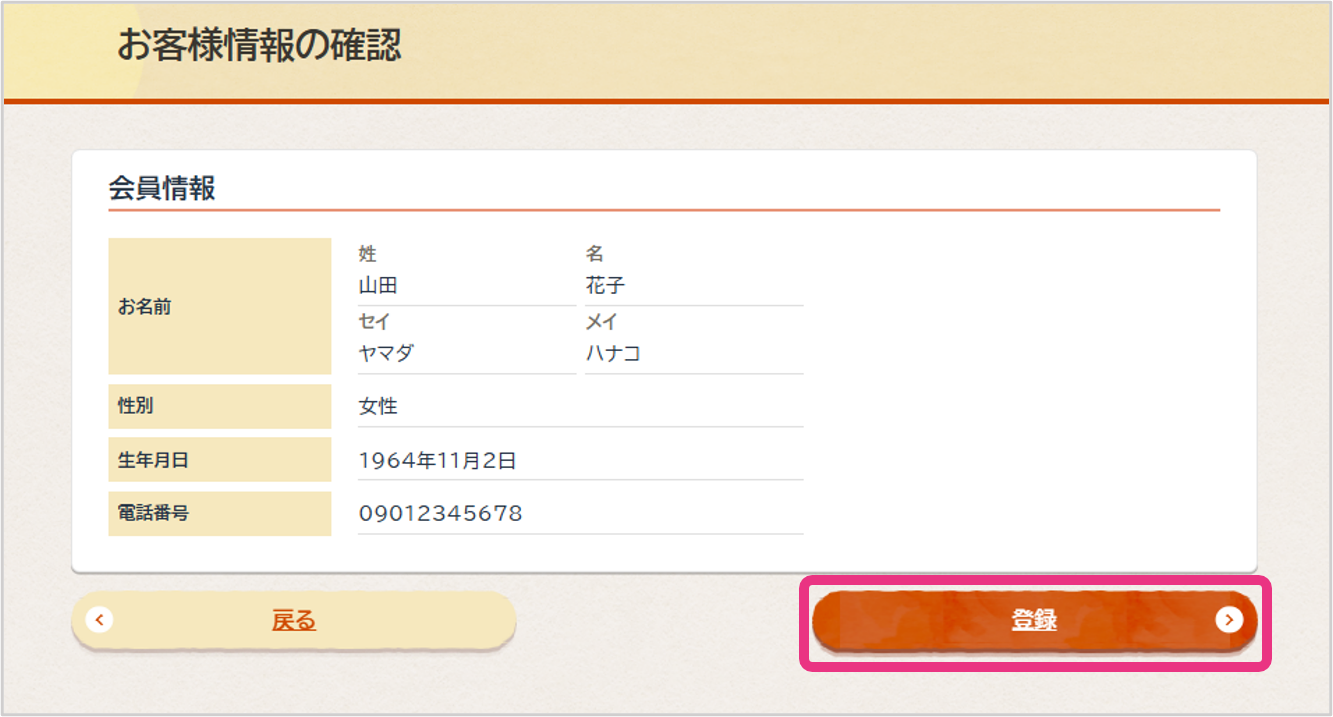1333x717 pixels.
Task: Click the 会員情報 section heading
Action: [162, 188]
